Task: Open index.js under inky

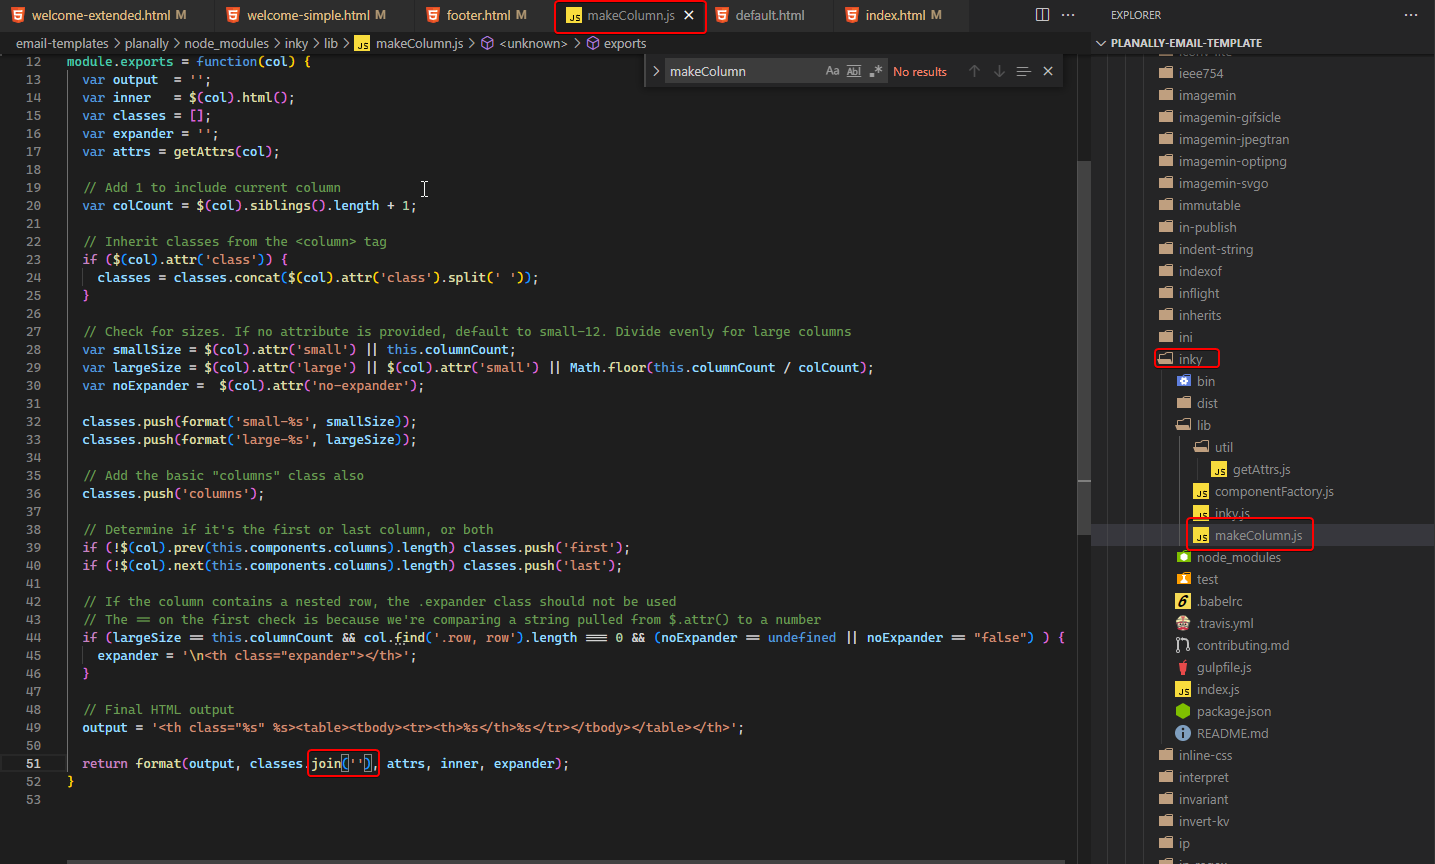Action: [1218, 689]
